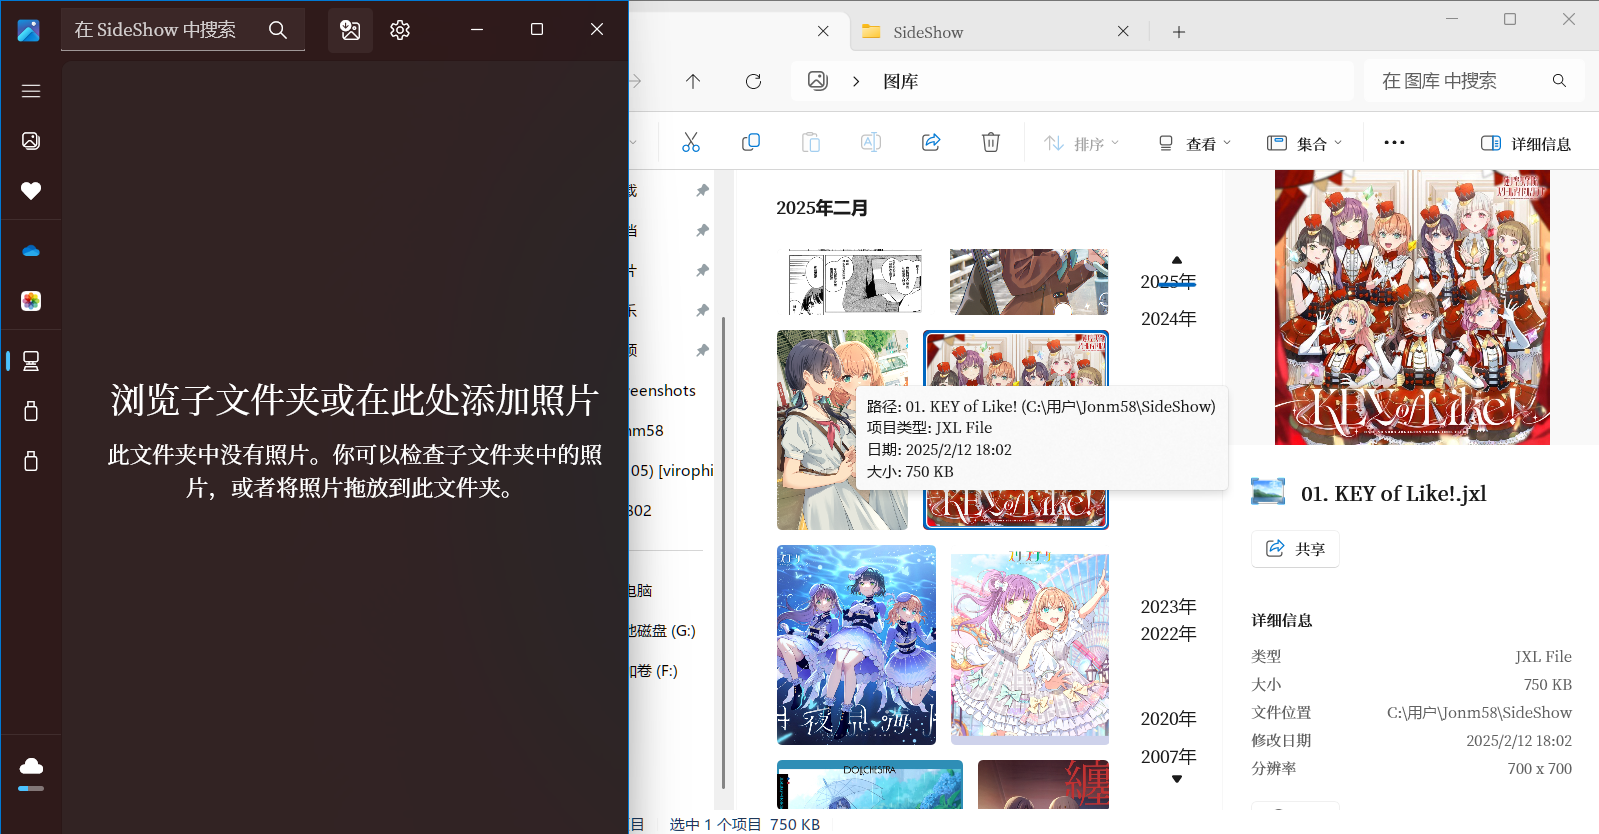Click the Photos app logo icon
Screen dimensions: 1599x834
[29, 30]
